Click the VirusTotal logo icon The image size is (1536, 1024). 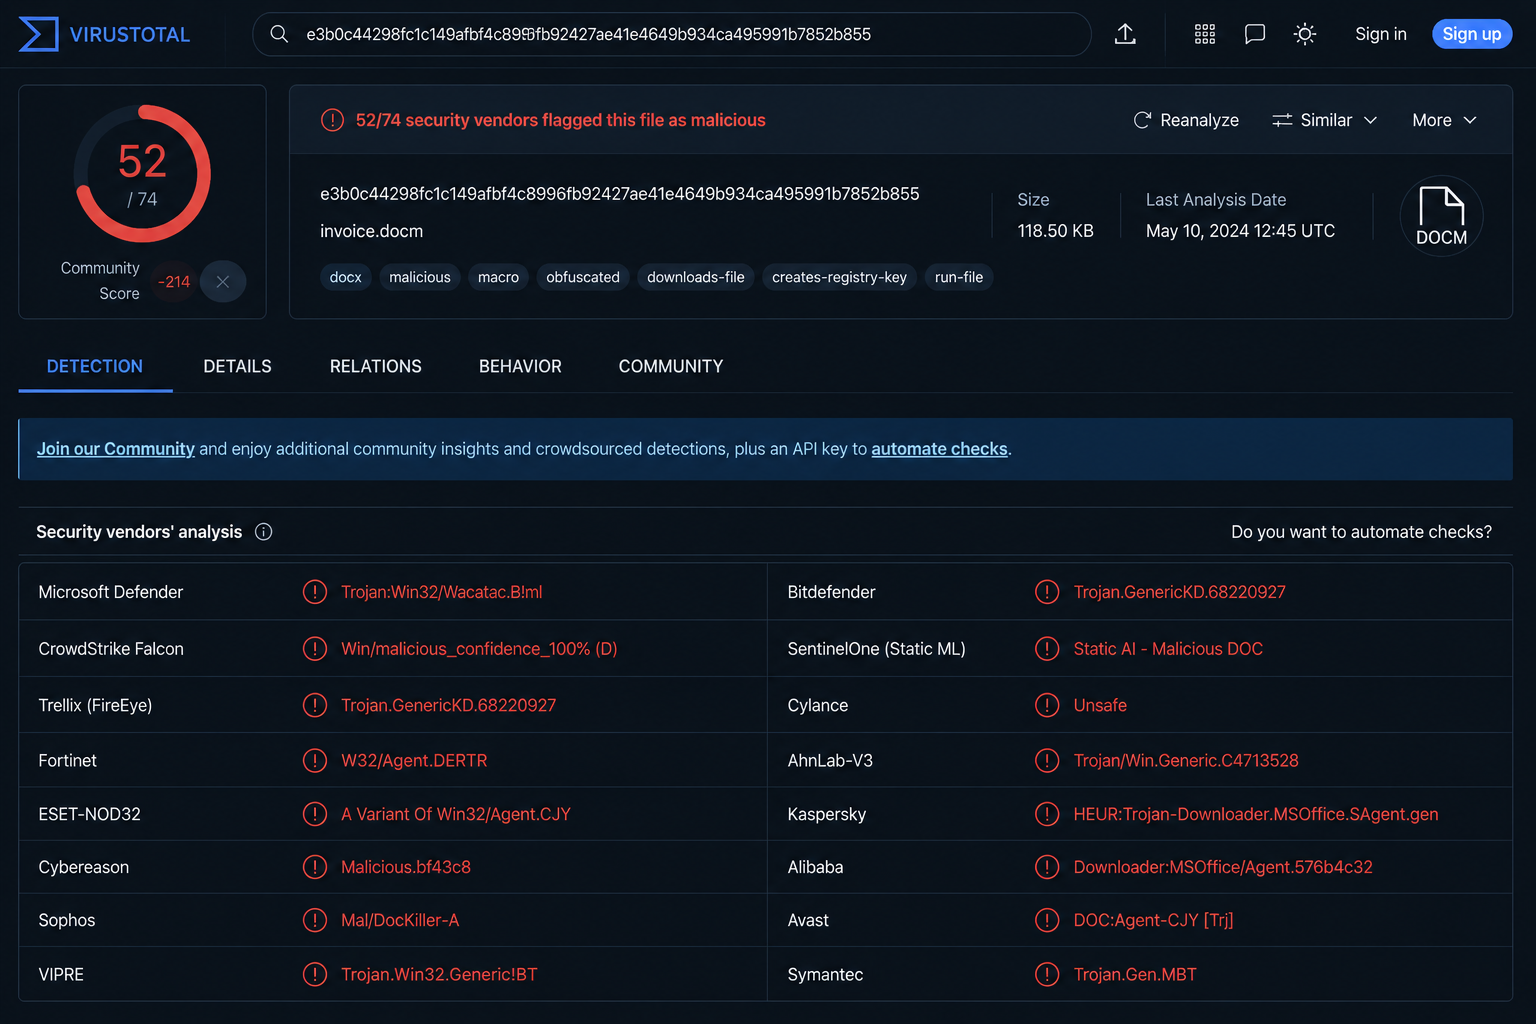[38, 34]
